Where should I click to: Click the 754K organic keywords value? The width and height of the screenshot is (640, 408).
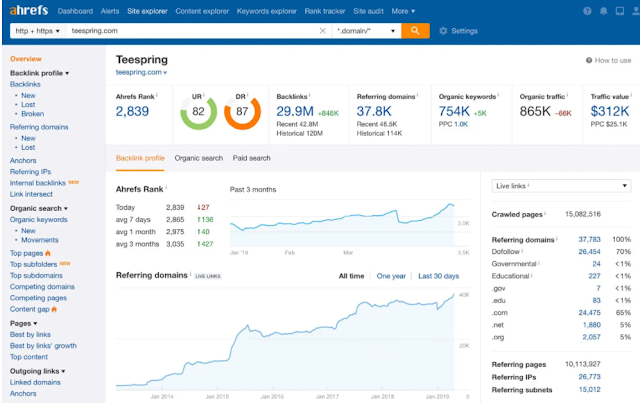tap(454, 111)
